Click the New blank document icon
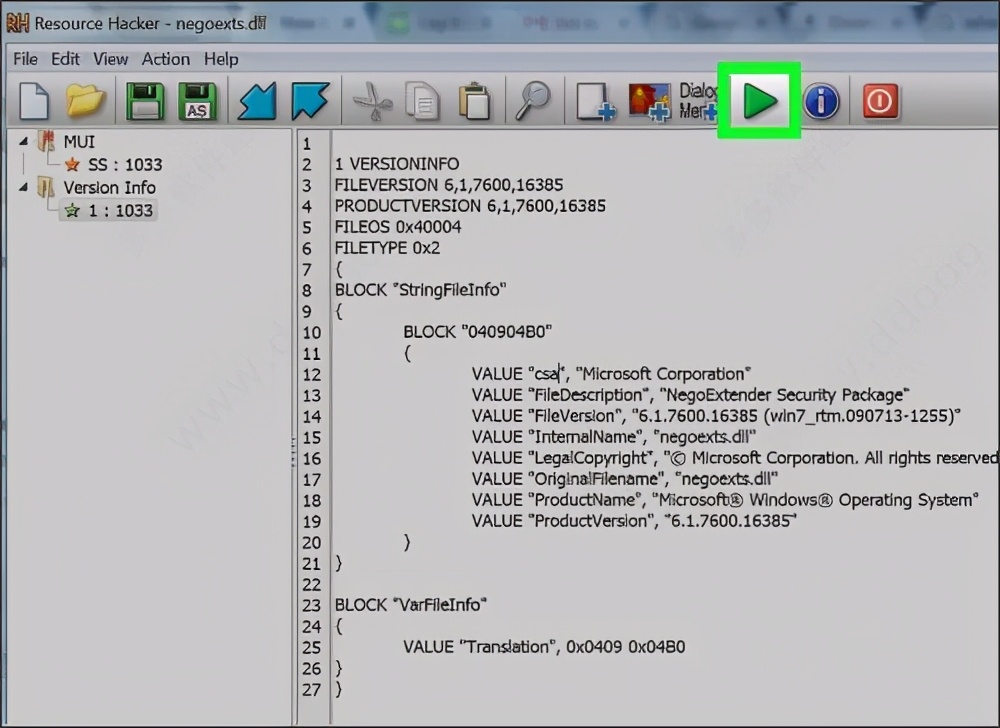This screenshot has width=1000, height=728. click(33, 100)
